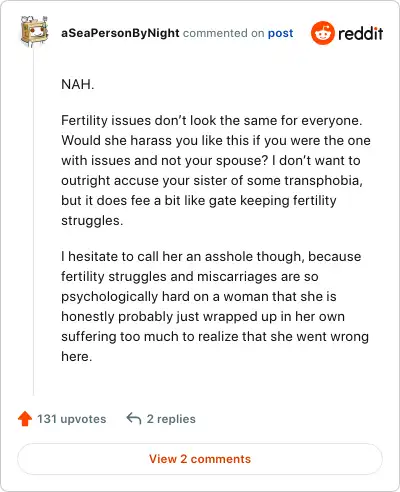
Task: Click the word "struggles." ending the first paragraph
Action: tap(92, 221)
